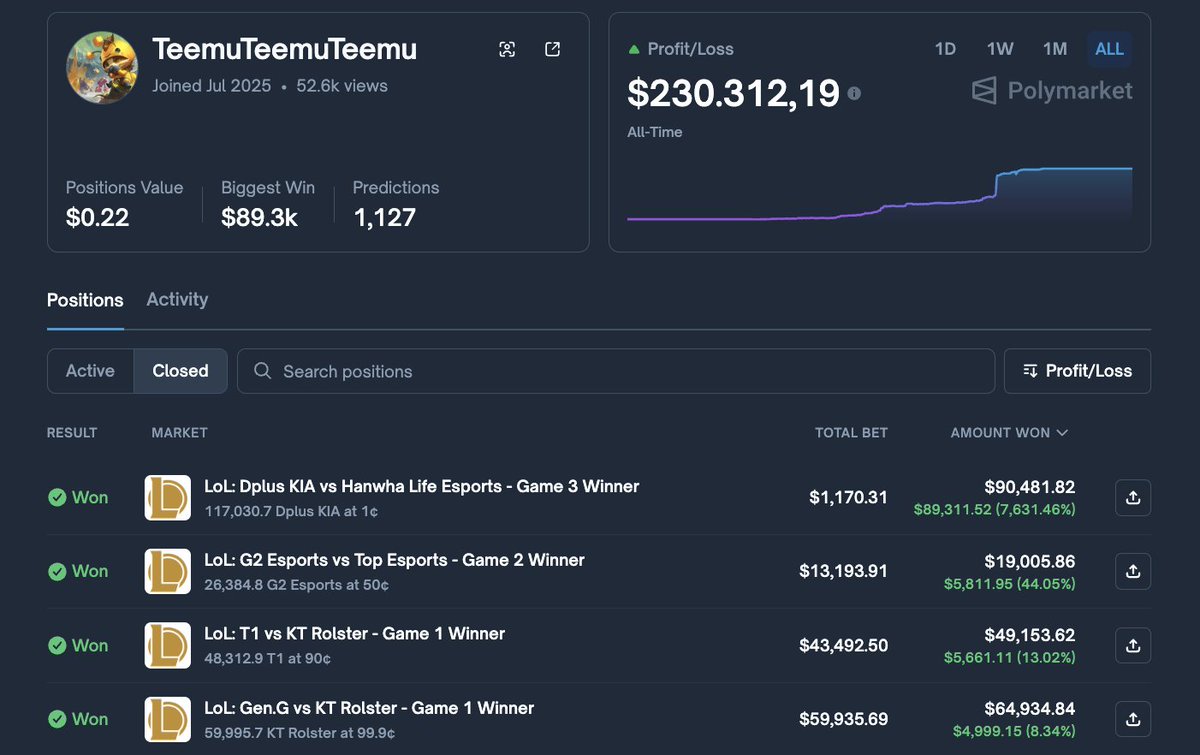Click the $13,193.91 total bet value
Screen dimensions: 1200x755
click(843, 571)
